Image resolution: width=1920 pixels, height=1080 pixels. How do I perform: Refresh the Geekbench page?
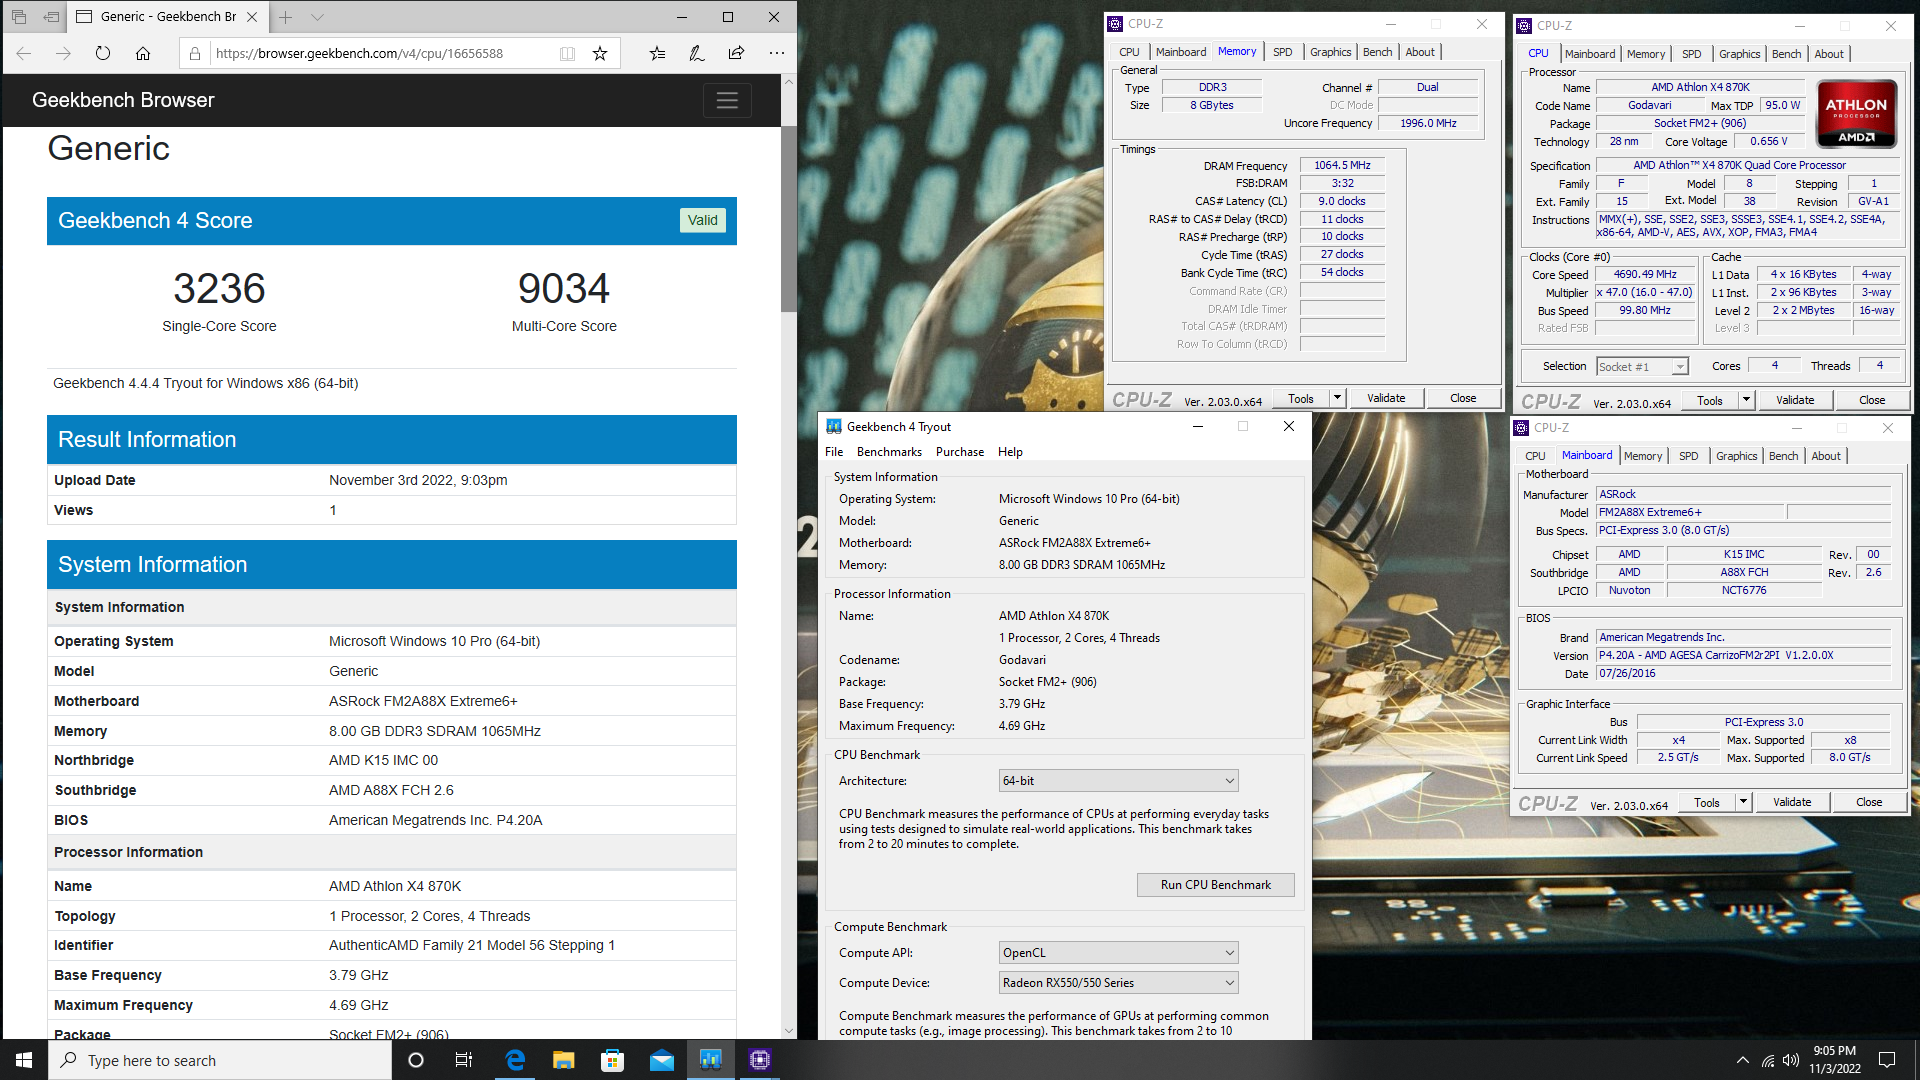pos(103,54)
